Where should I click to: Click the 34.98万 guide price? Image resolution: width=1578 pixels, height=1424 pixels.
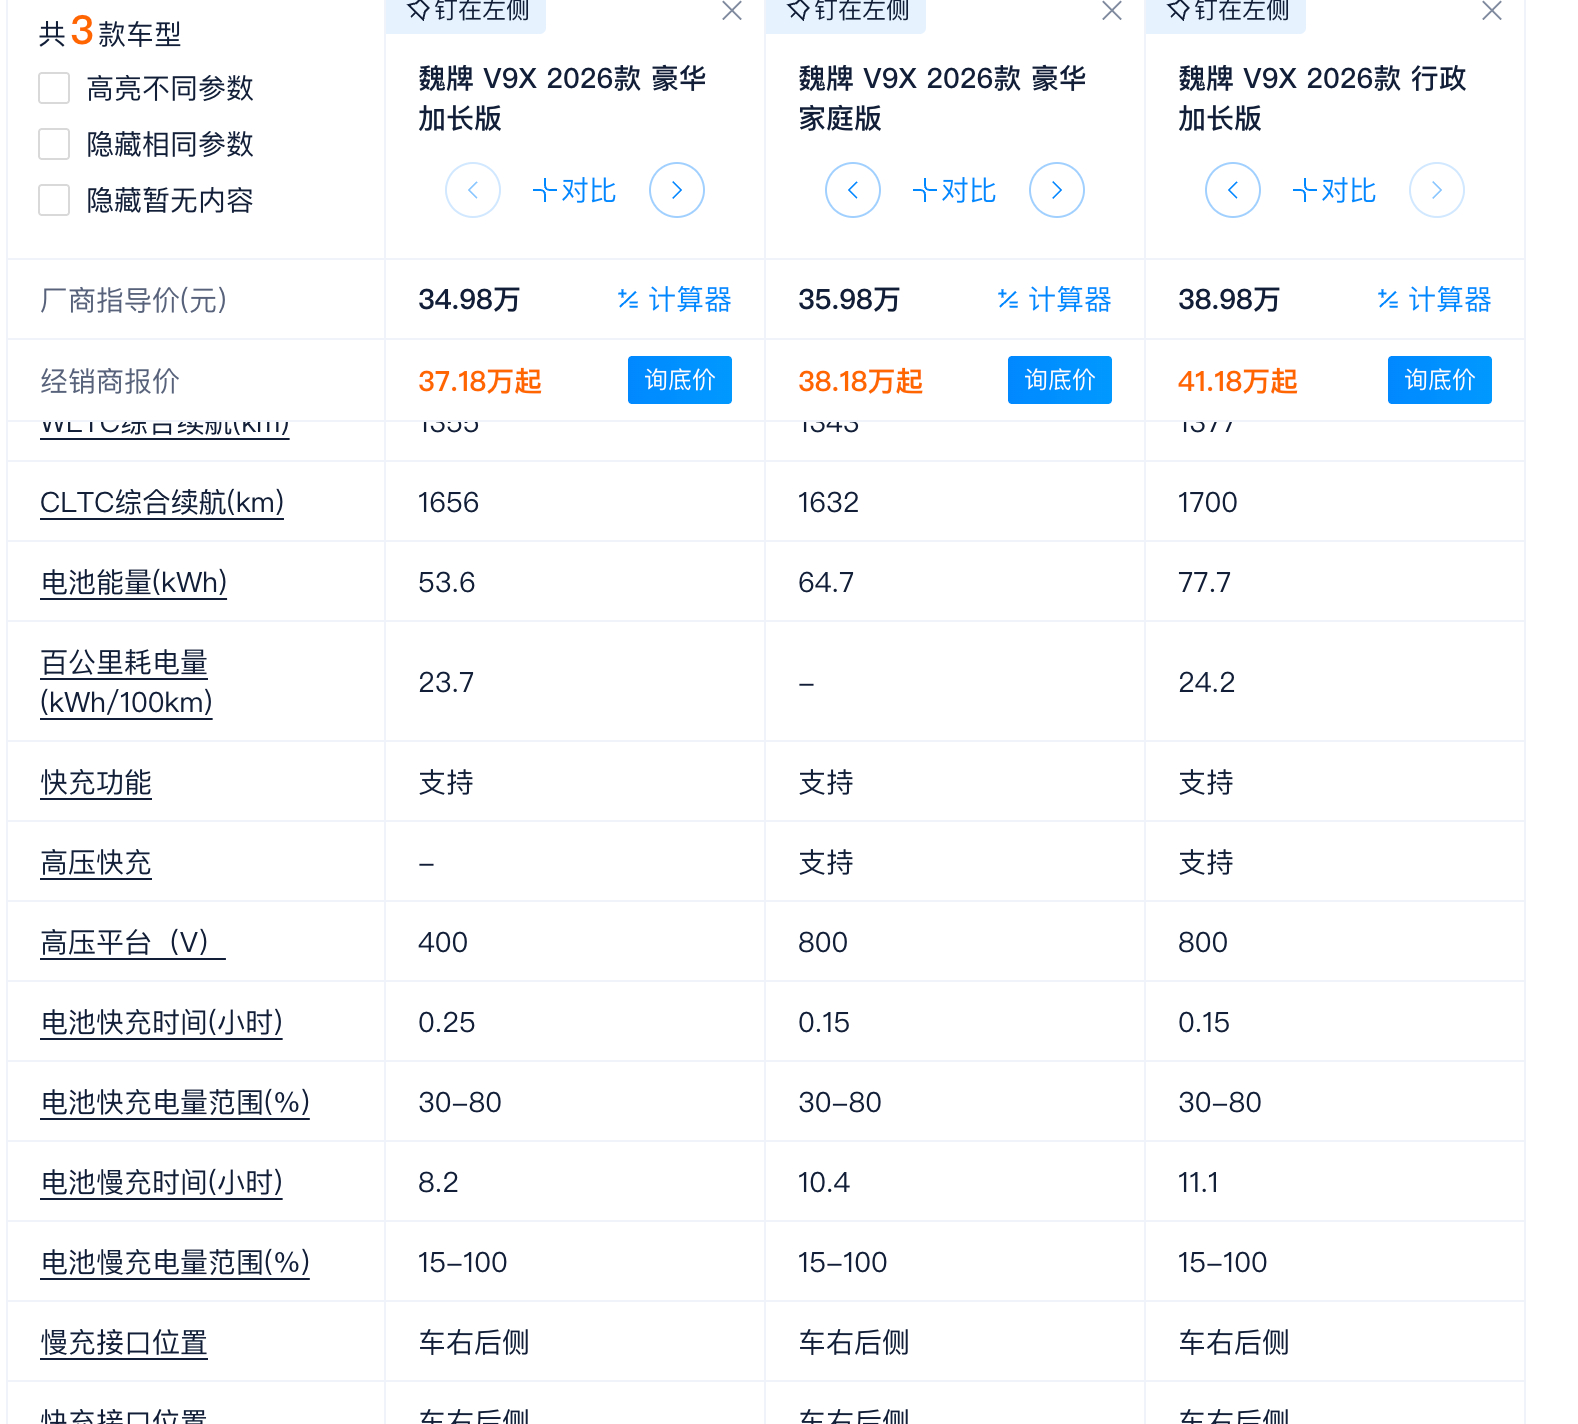click(x=469, y=299)
